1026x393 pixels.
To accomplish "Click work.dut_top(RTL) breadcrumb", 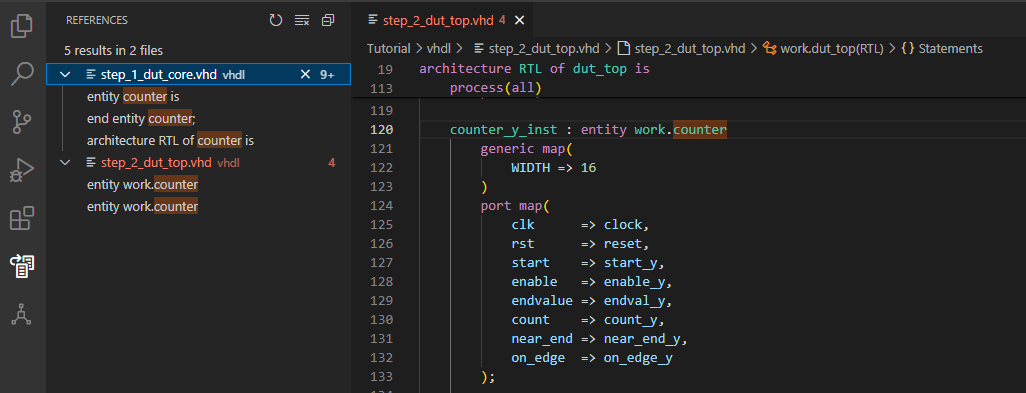I will click(x=823, y=48).
